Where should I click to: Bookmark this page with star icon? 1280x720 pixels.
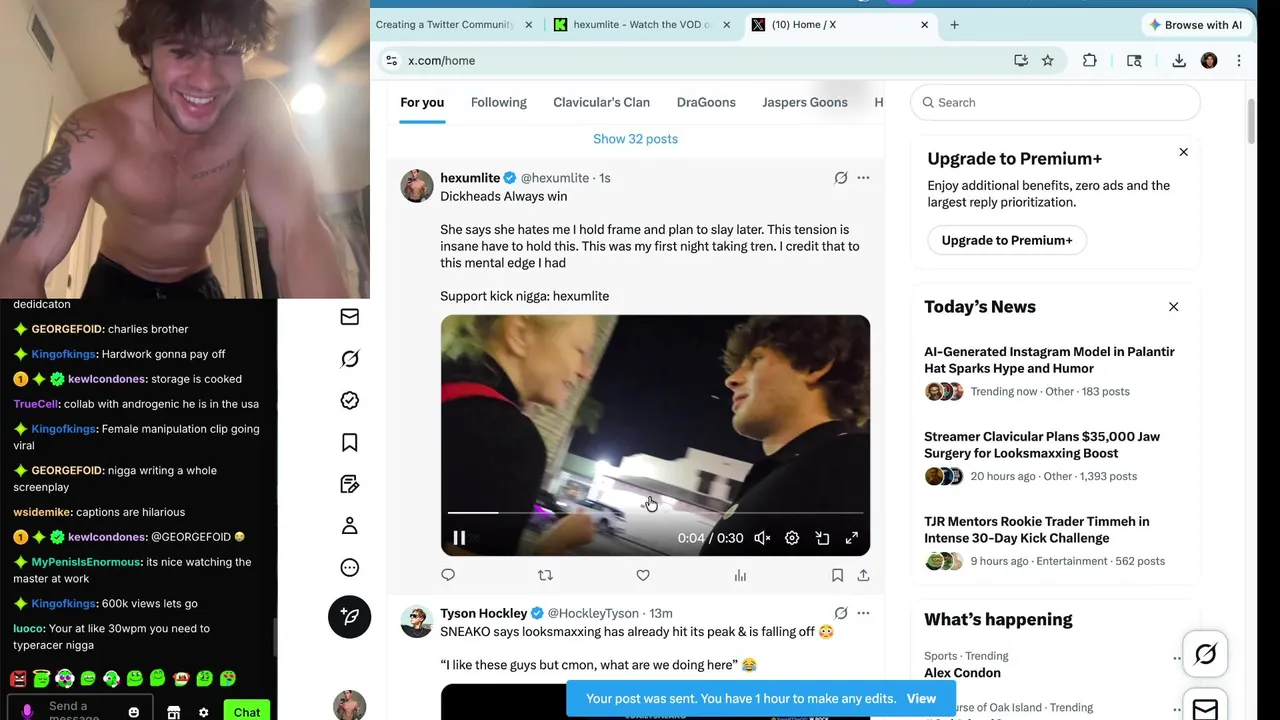pyautogui.click(x=1047, y=61)
